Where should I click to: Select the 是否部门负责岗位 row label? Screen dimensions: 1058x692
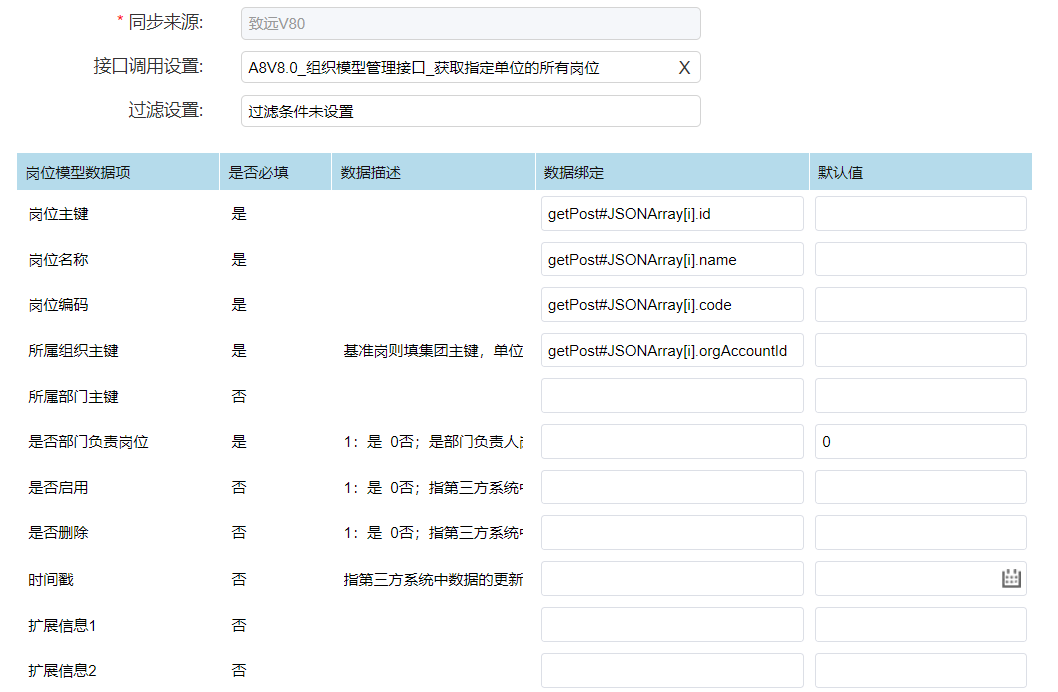[88, 442]
